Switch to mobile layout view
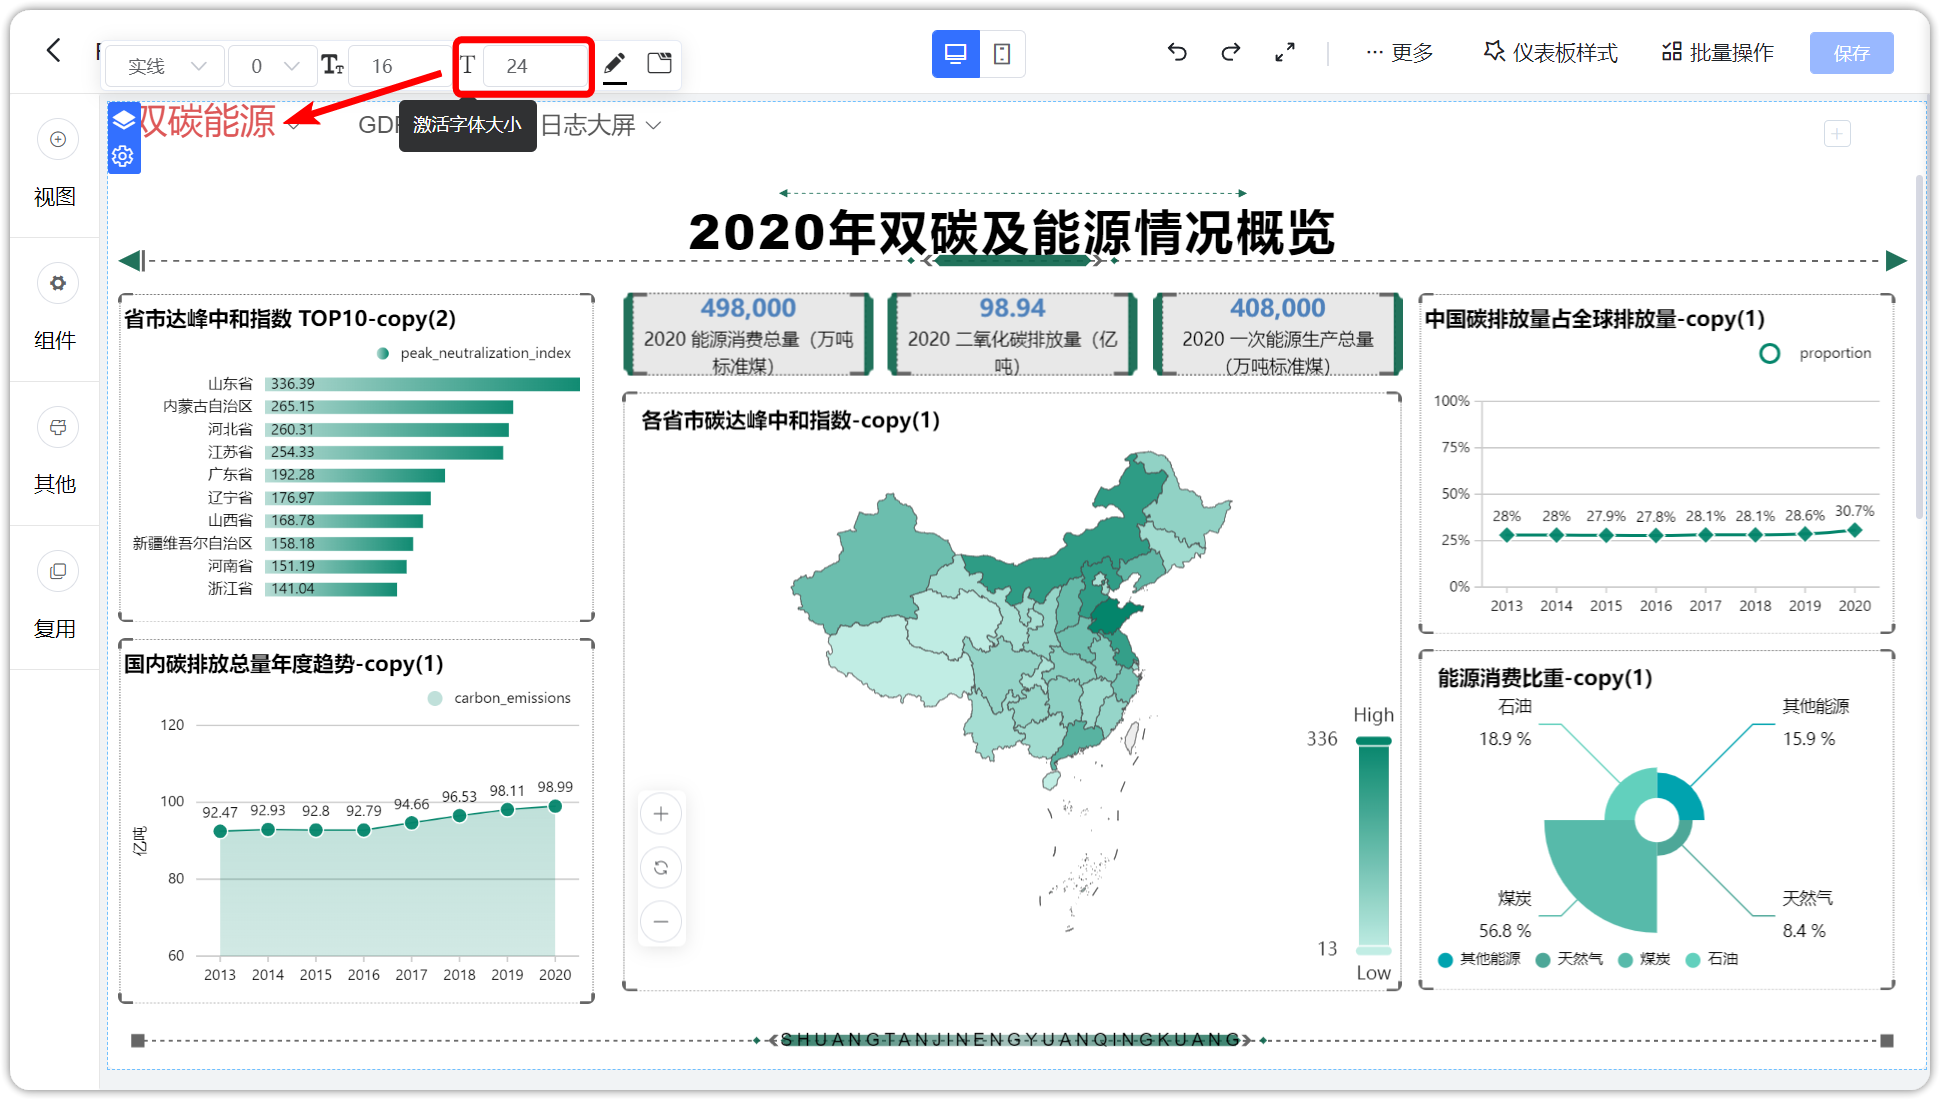The image size is (1940, 1100). (x=1002, y=54)
